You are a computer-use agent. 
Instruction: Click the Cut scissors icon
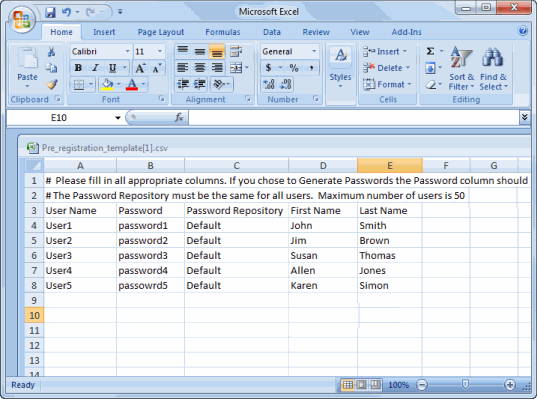click(x=51, y=52)
